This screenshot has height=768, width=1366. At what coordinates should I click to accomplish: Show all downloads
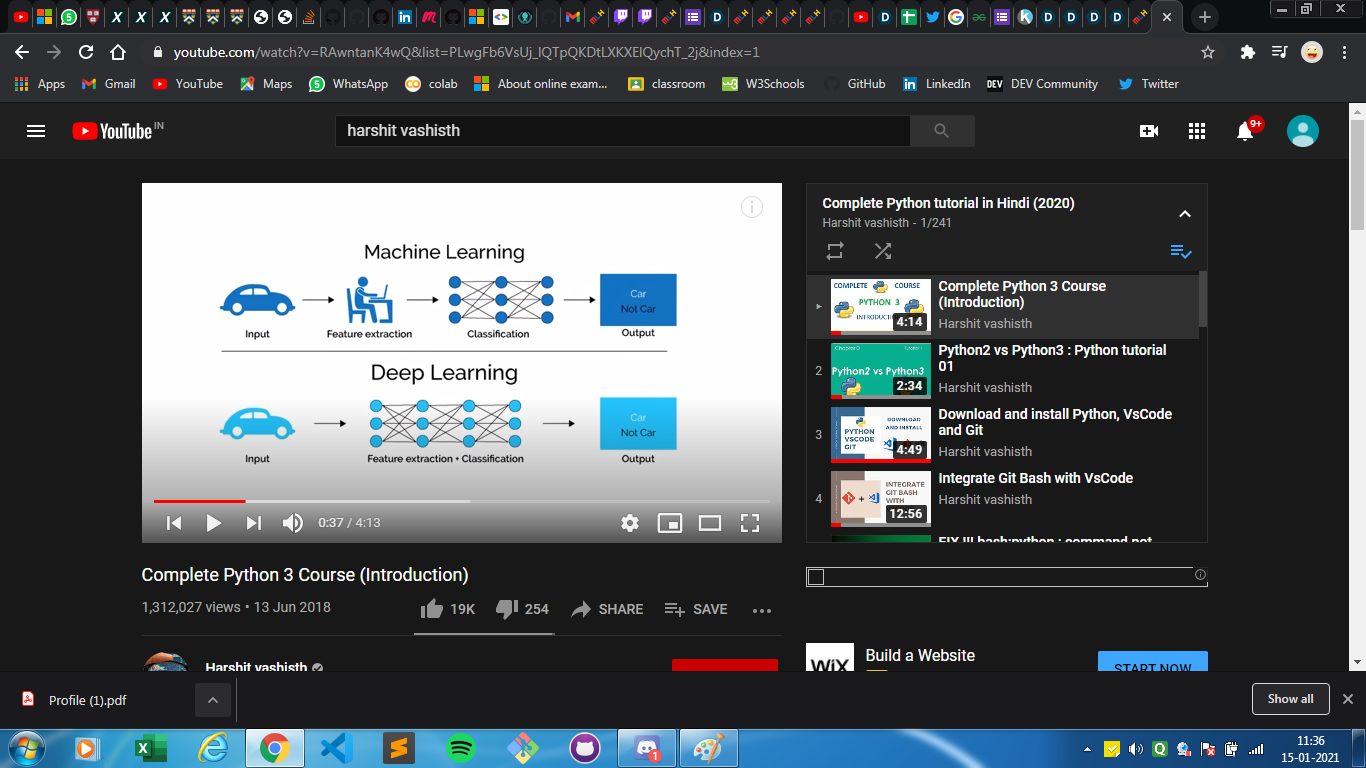1290,699
